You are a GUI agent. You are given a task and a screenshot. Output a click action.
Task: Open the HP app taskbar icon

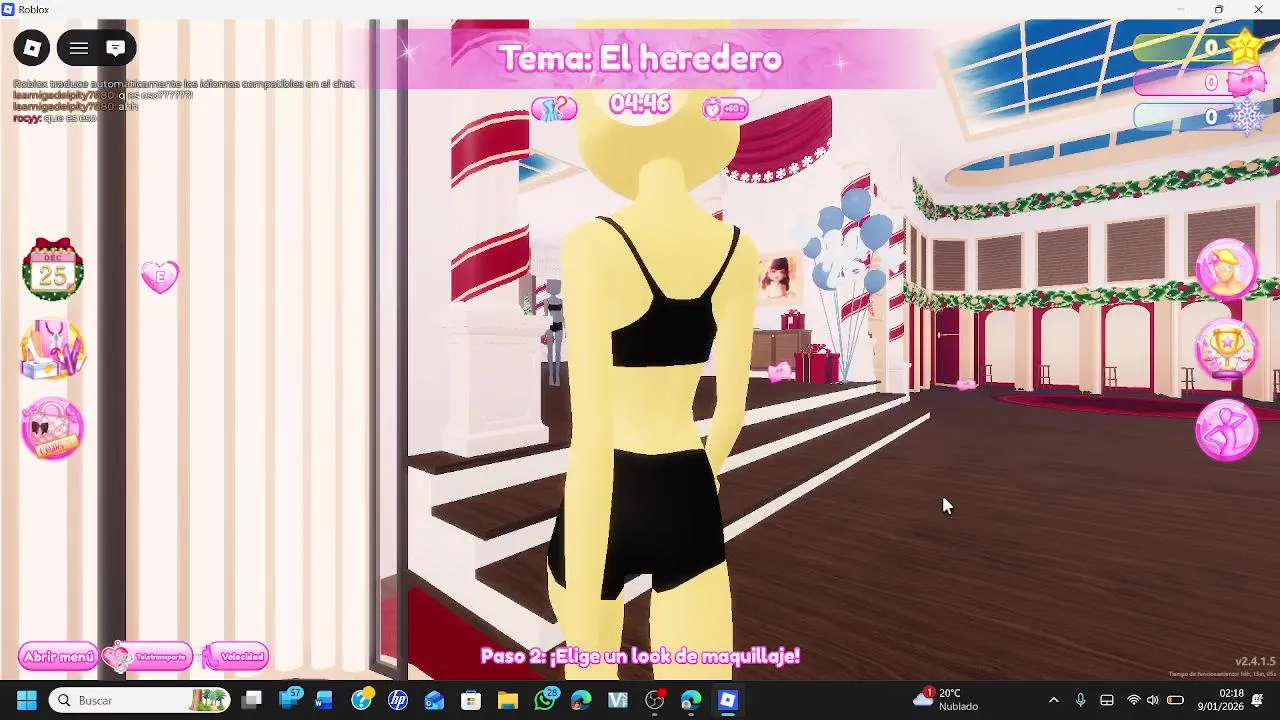coord(398,700)
